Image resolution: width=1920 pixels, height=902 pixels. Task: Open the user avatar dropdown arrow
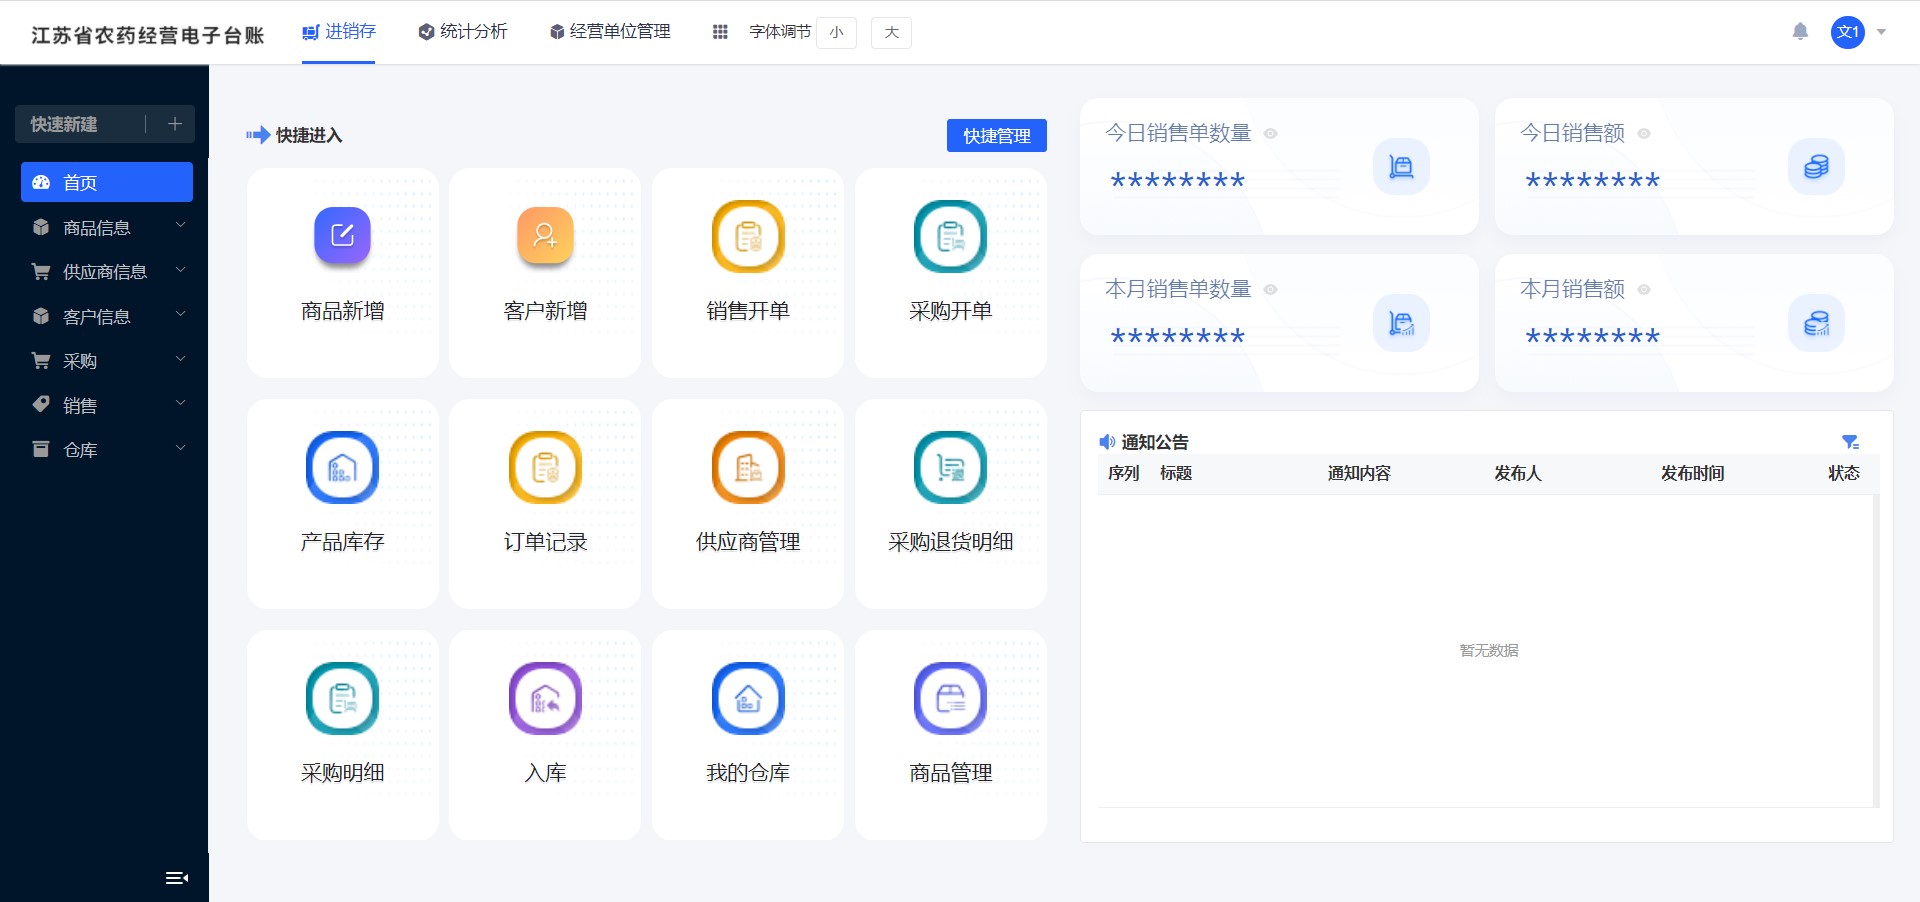pyautogui.click(x=1882, y=32)
